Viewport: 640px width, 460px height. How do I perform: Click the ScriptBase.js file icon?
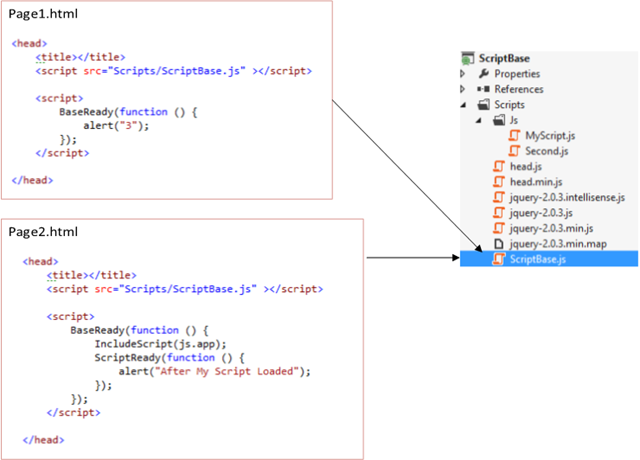tap(499, 259)
